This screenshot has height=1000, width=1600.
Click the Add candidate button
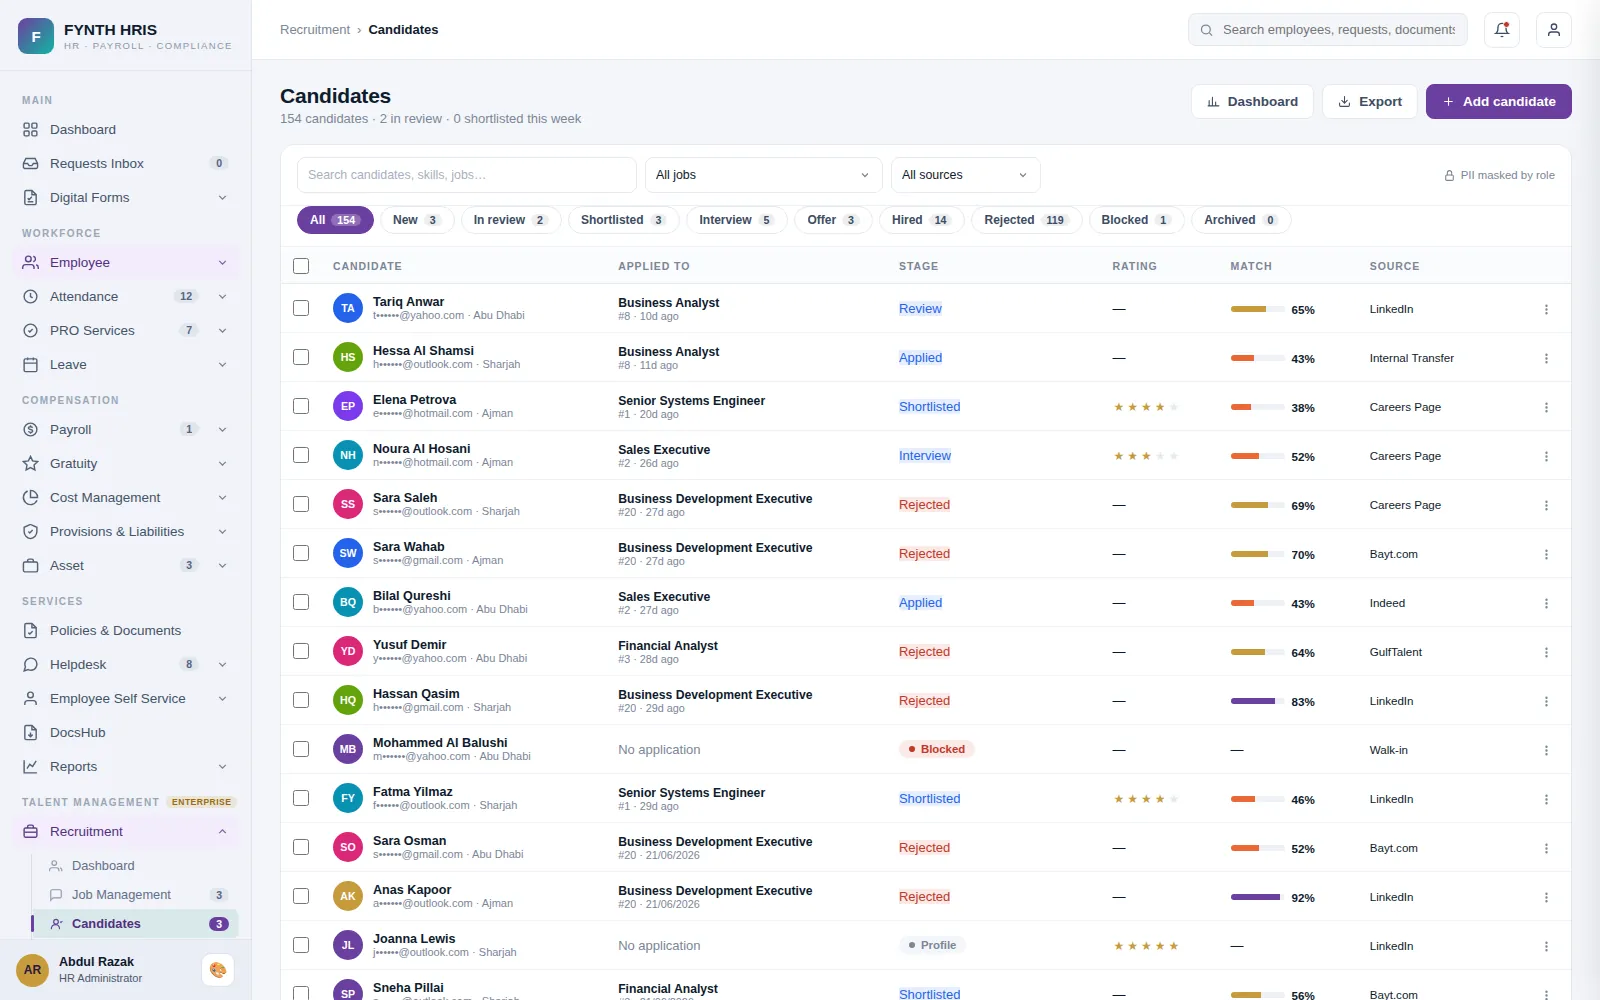(1498, 101)
